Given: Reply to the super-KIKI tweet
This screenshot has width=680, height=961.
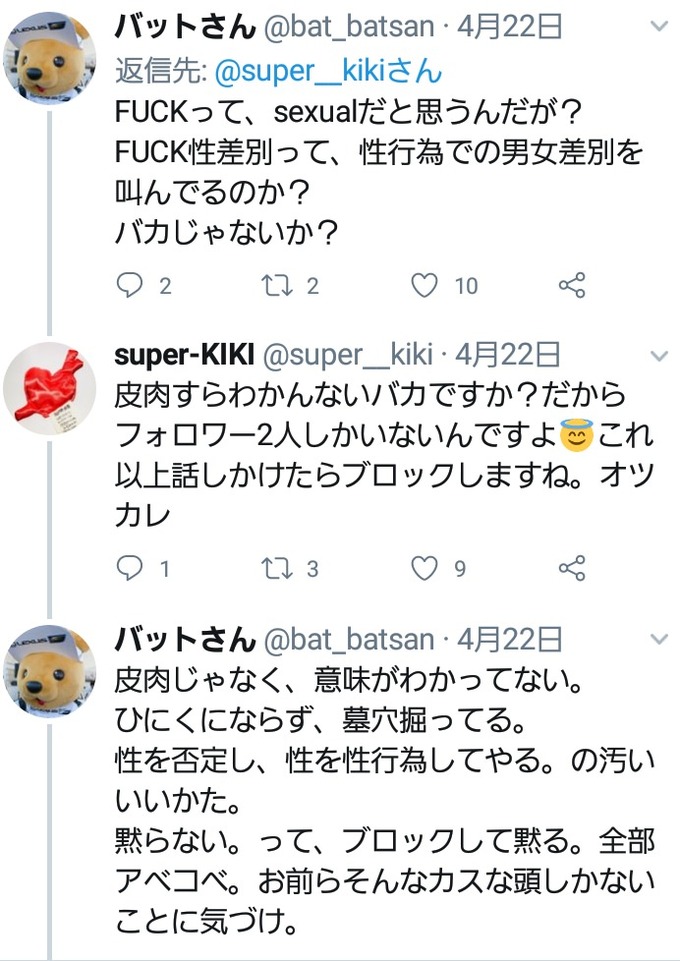Looking at the screenshot, I should [131, 569].
